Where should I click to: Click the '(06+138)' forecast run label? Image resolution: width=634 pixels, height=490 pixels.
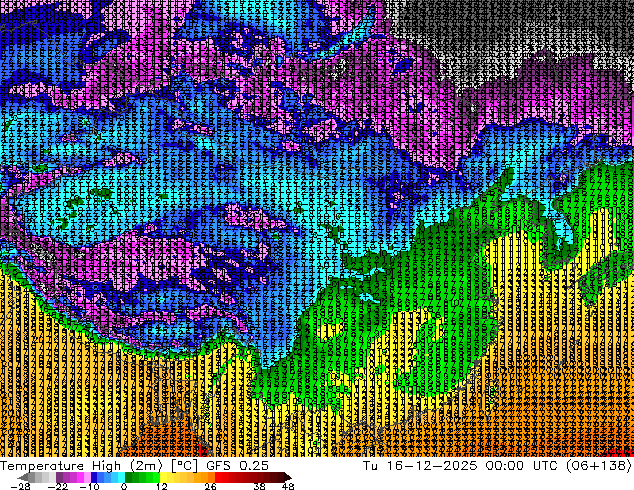(x=598, y=466)
